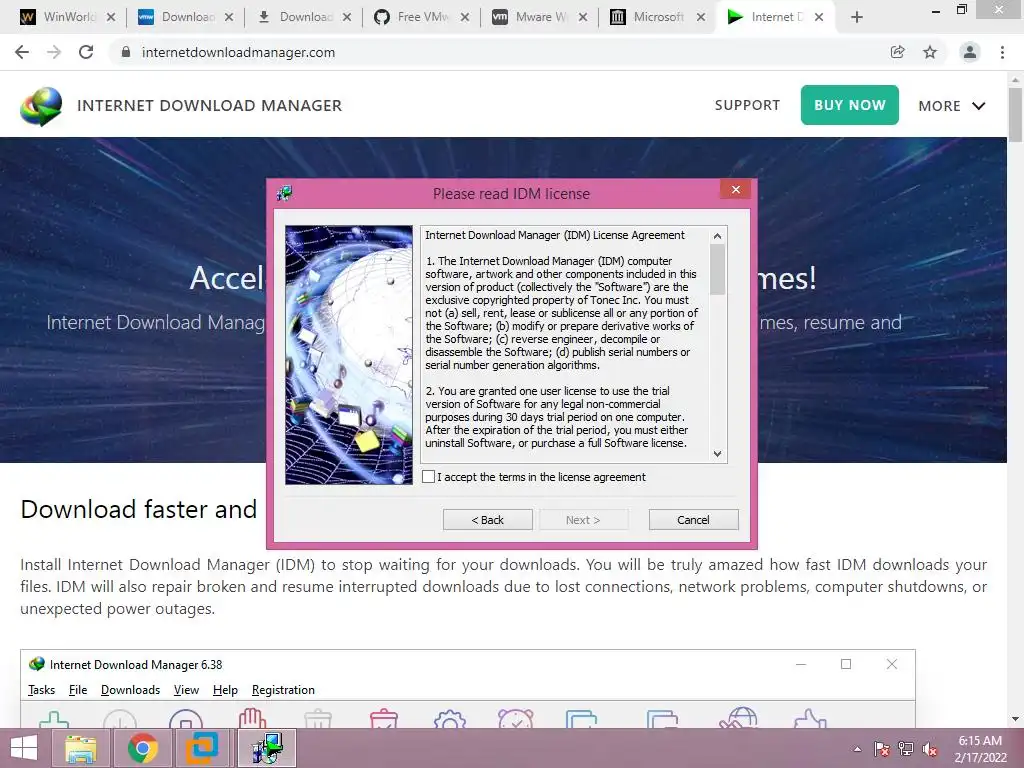The image size is (1024, 768).
Task: Open File menu in IDM screenshot
Action: click(78, 690)
